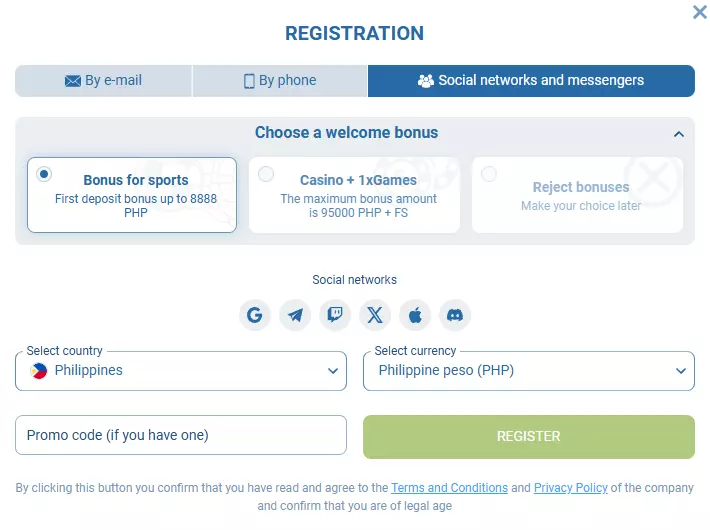Select the Bonus for sports radio button

[x=44, y=174]
